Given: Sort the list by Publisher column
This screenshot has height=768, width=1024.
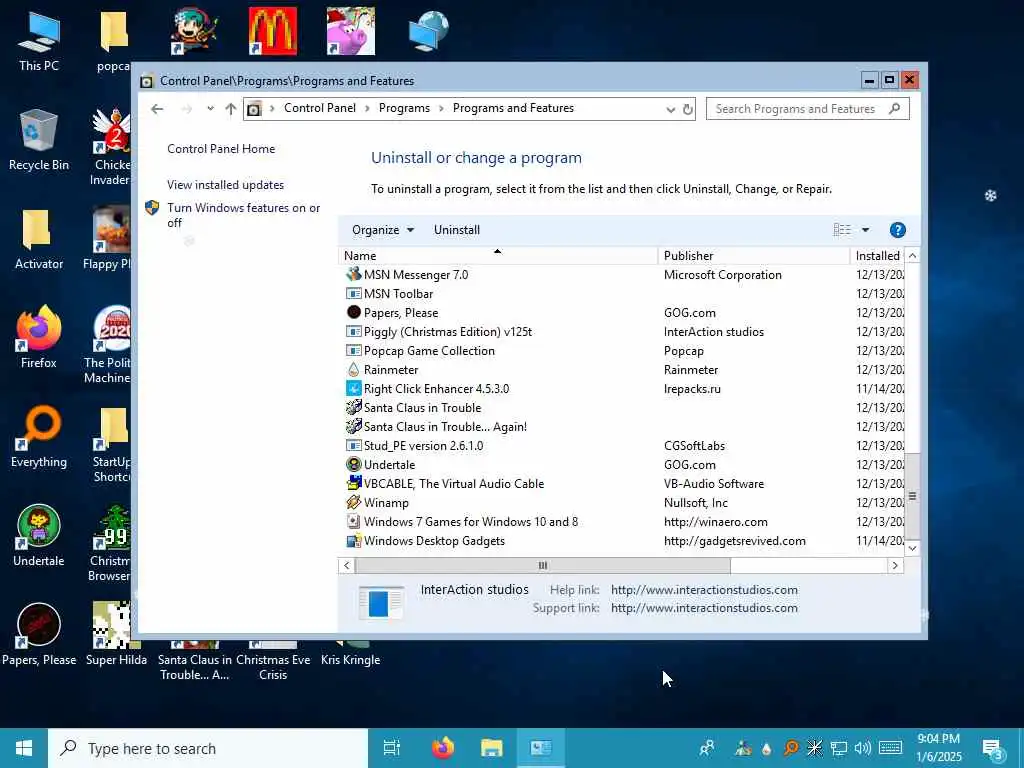Looking at the screenshot, I should pos(754,255).
